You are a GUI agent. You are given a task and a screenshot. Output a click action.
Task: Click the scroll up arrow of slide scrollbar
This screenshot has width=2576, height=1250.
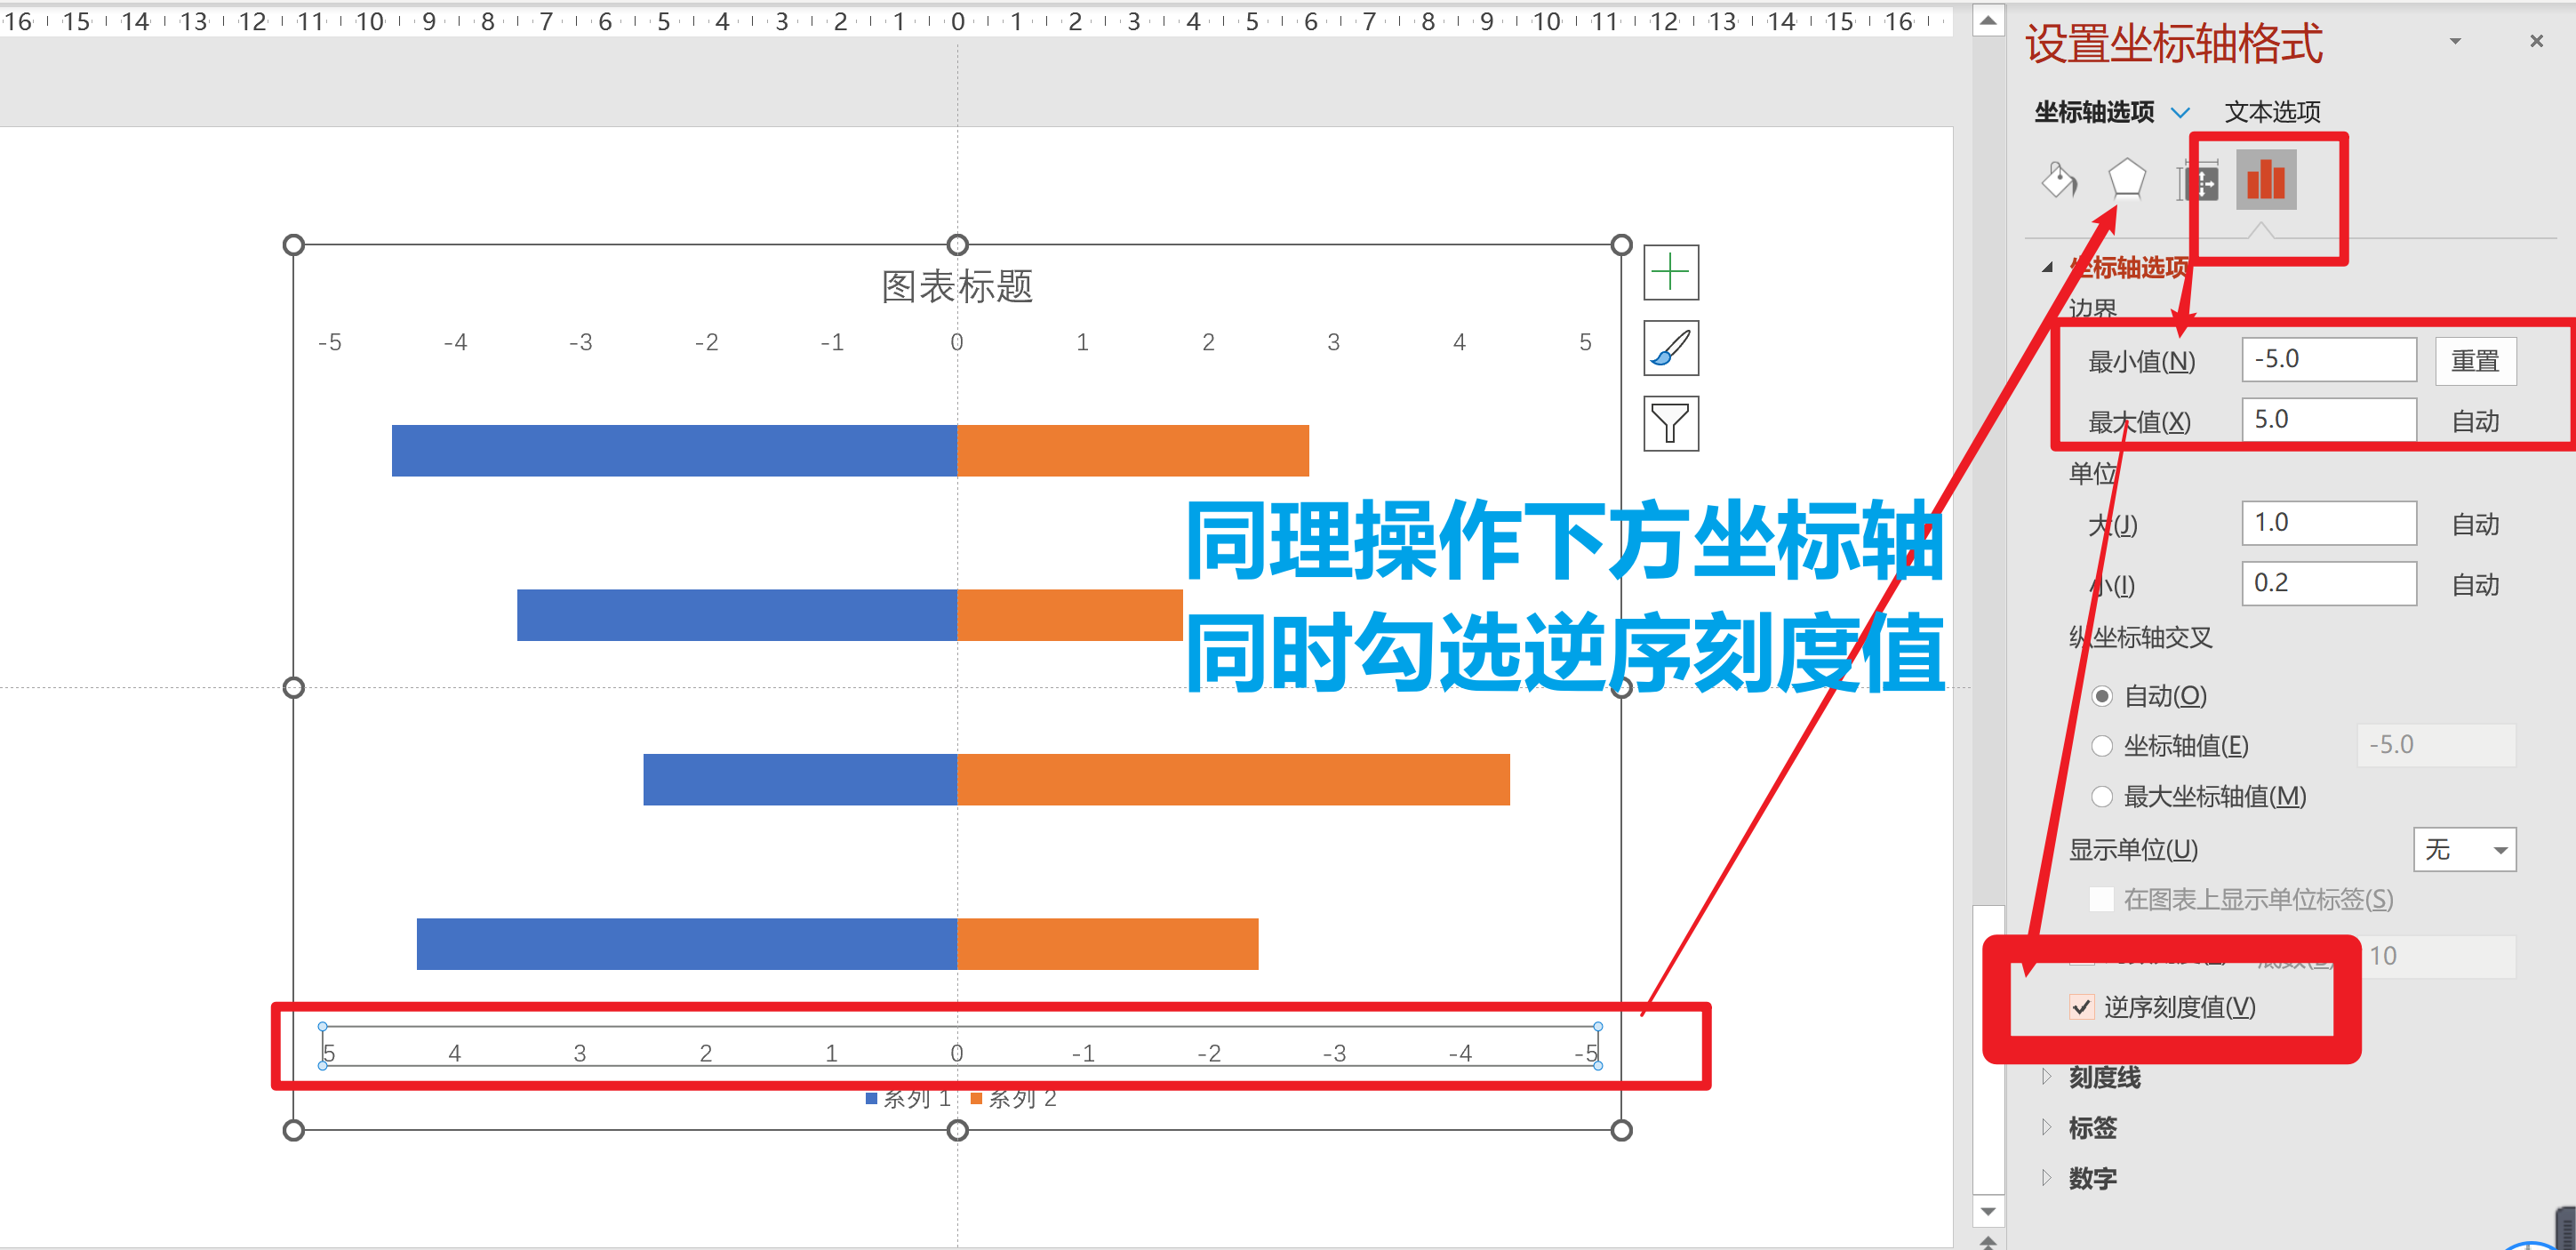(1988, 20)
